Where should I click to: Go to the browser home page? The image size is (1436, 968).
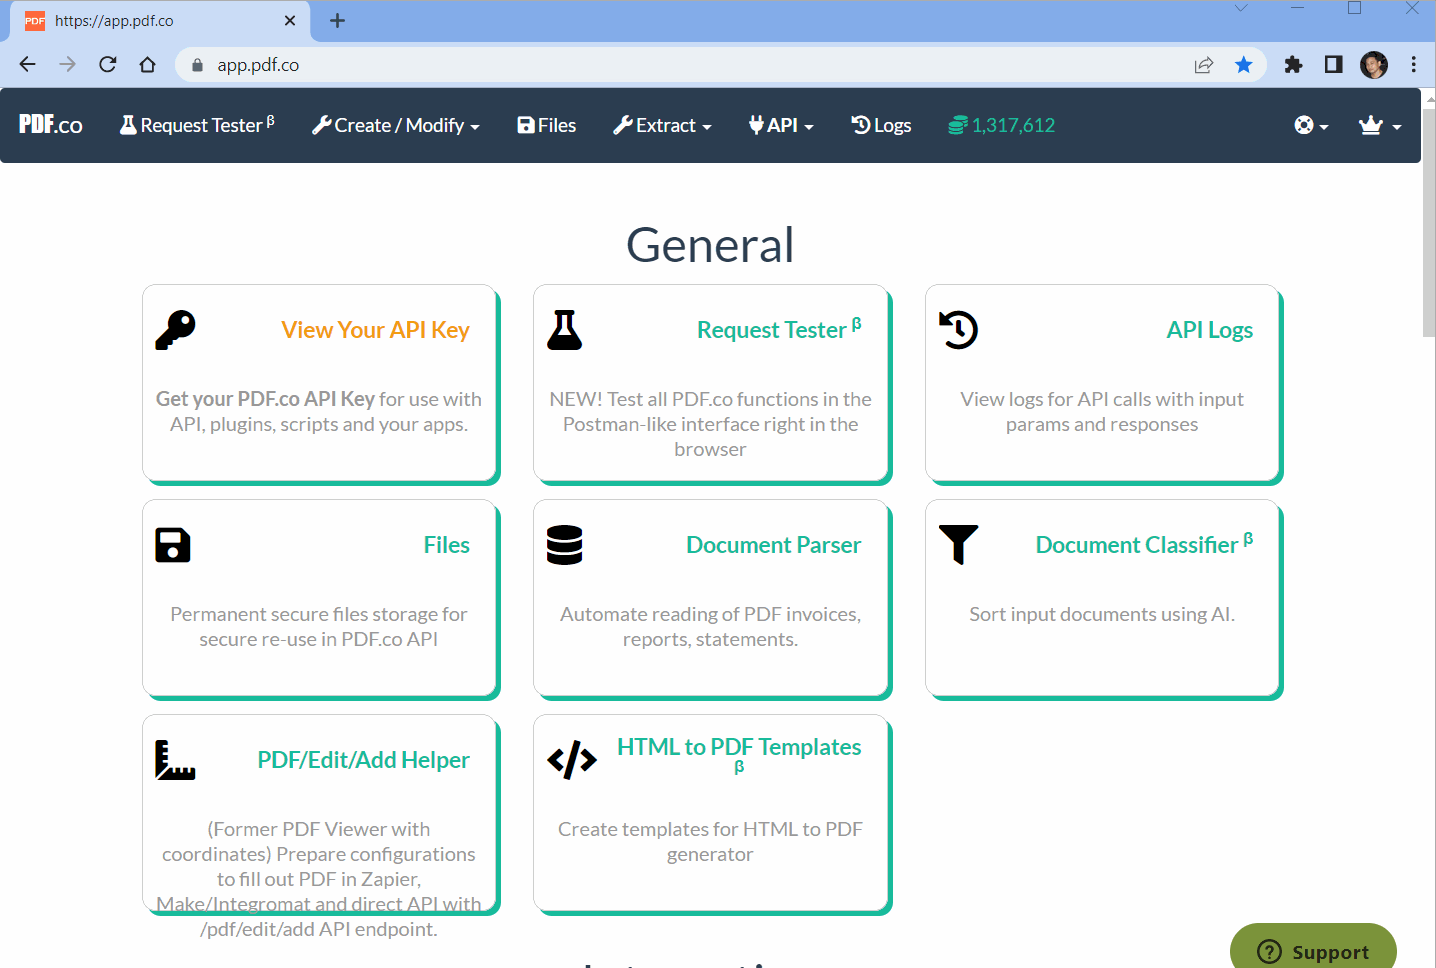click(148, 65)
